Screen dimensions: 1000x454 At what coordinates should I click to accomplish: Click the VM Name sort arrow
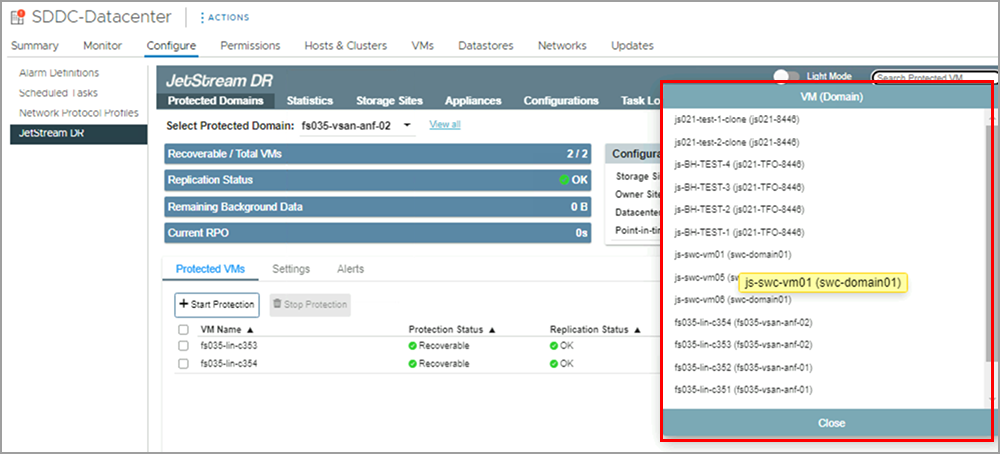point(249,329)
